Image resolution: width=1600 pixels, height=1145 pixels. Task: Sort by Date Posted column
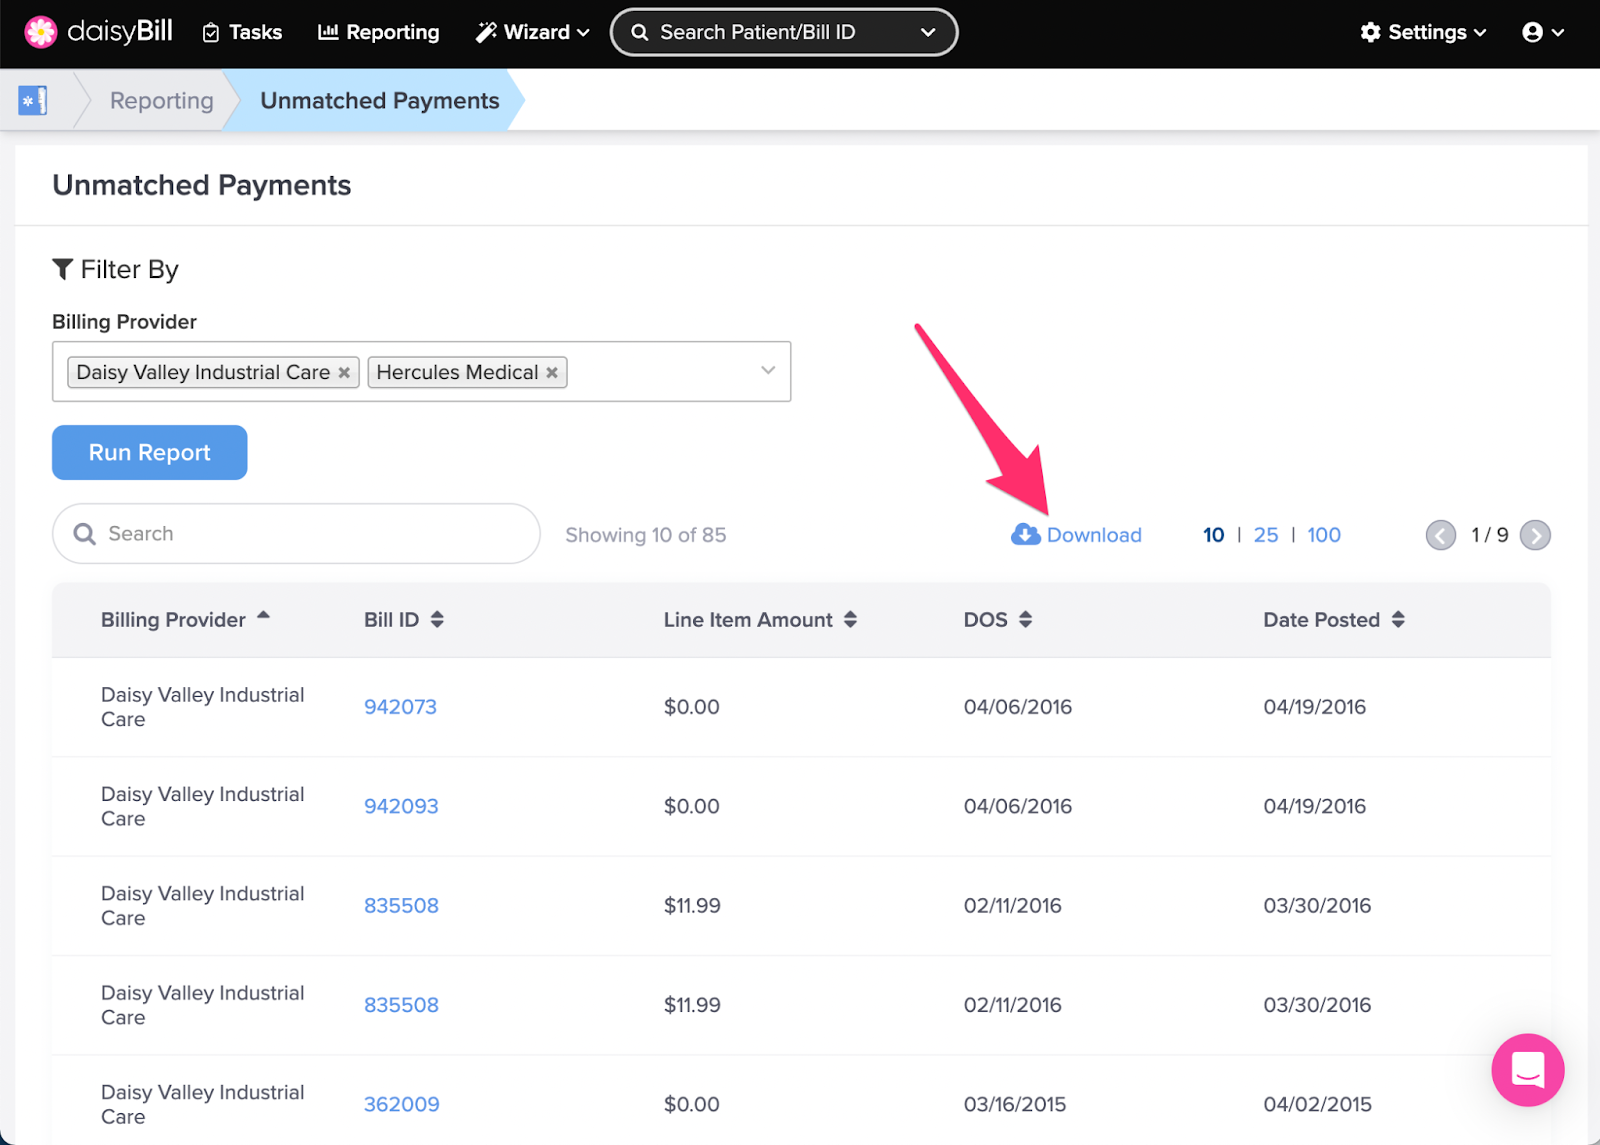coord(1334,619)
